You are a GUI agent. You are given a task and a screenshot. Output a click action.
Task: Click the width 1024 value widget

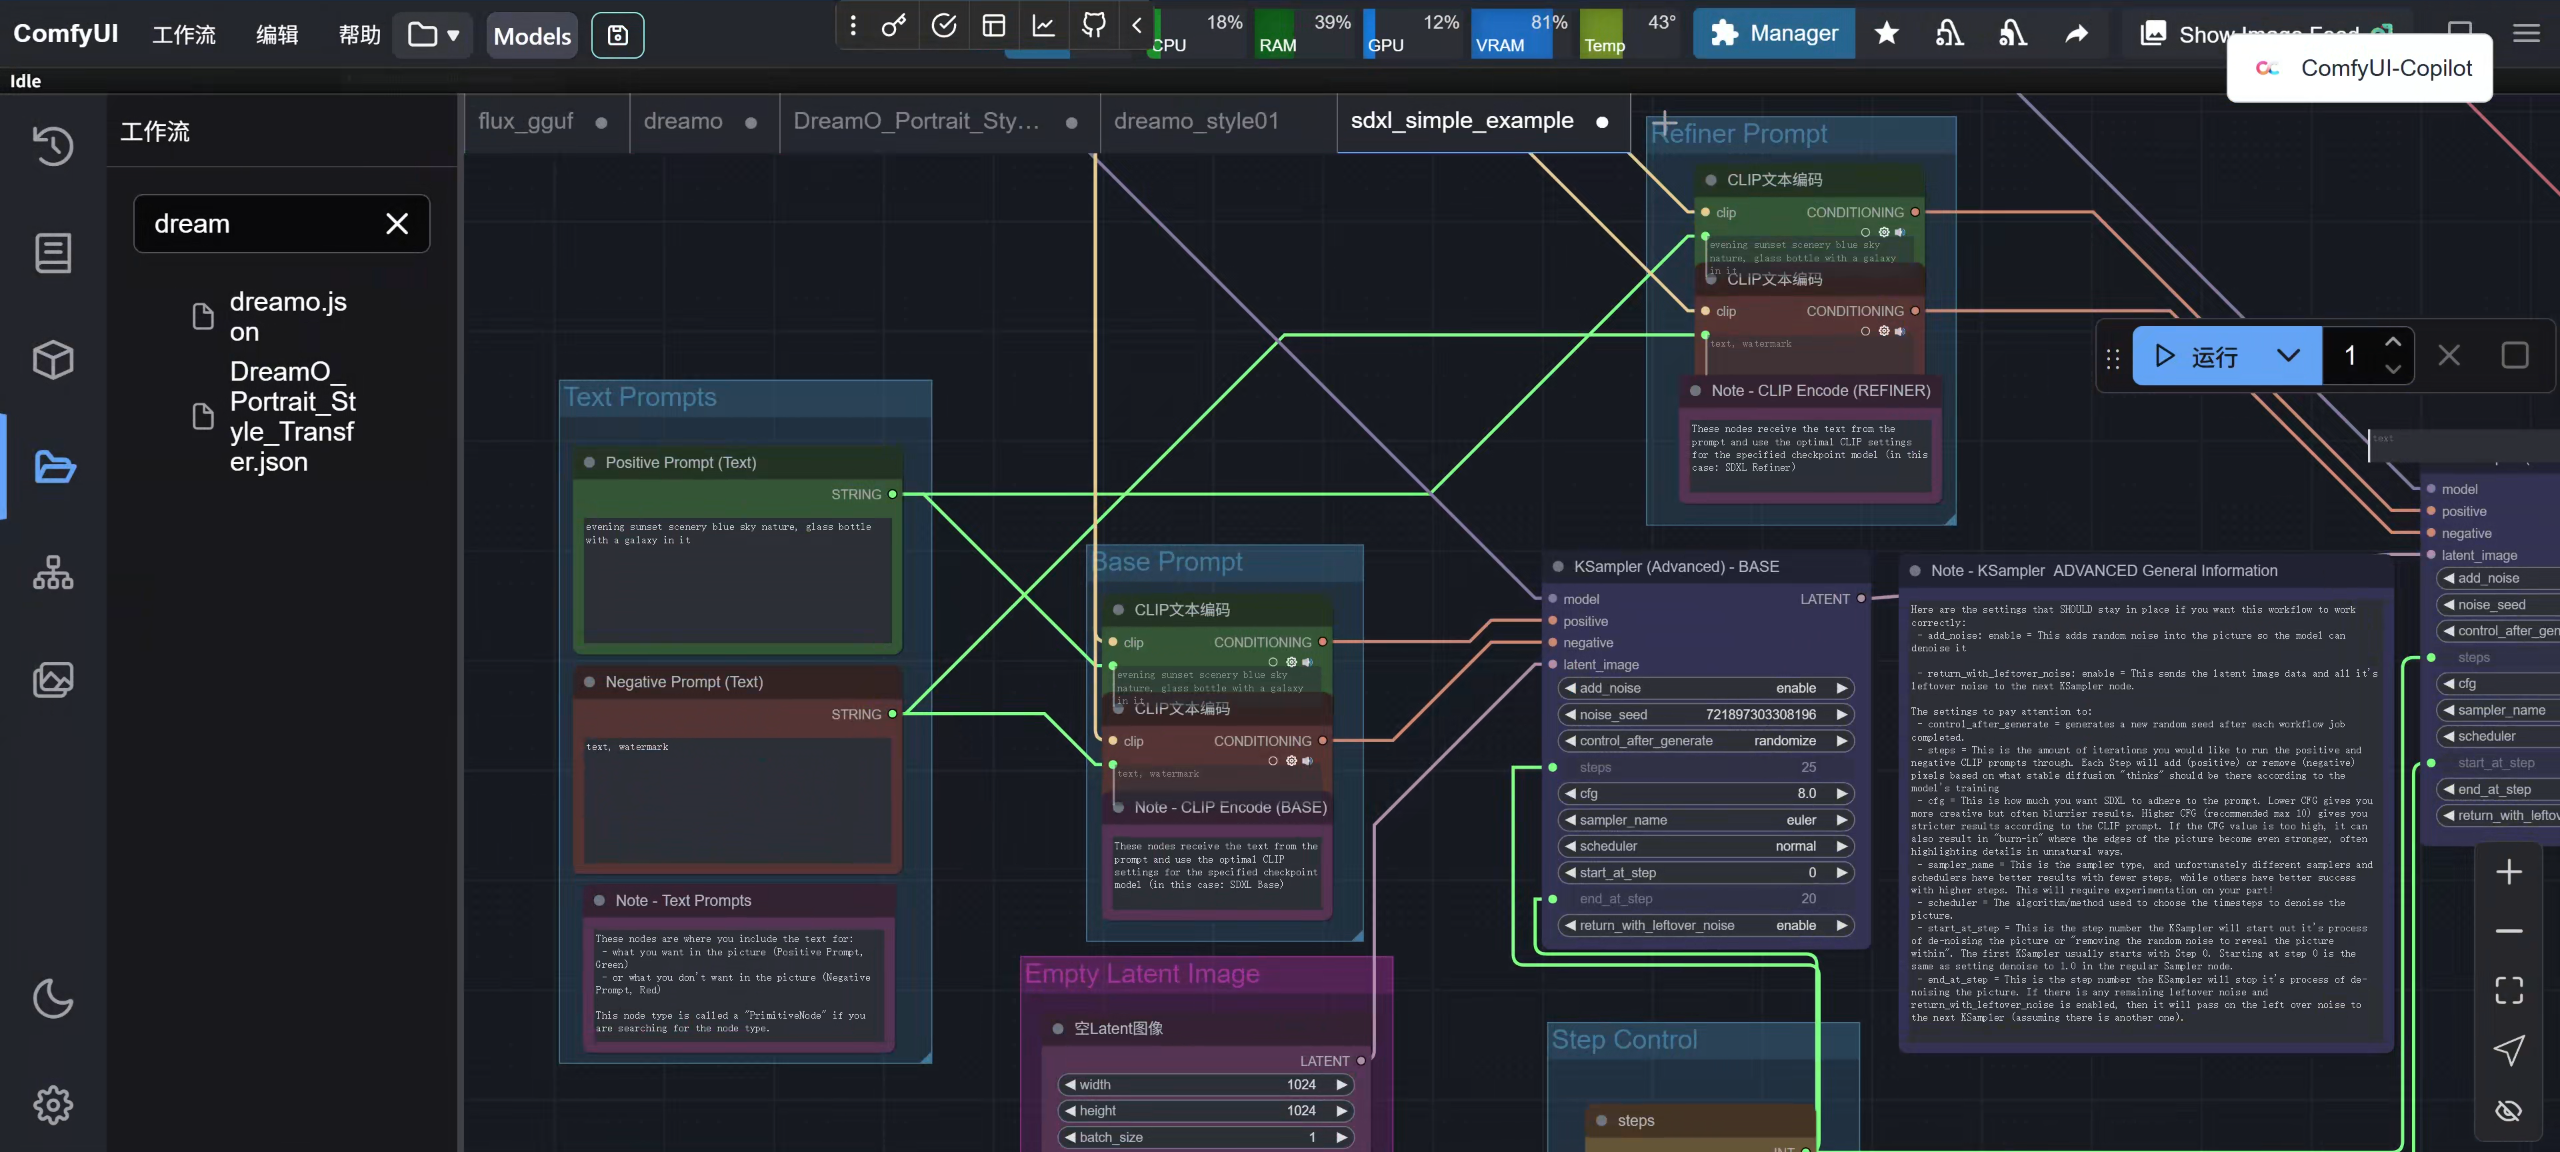pyautogui.click(x=1206, y=1085)
